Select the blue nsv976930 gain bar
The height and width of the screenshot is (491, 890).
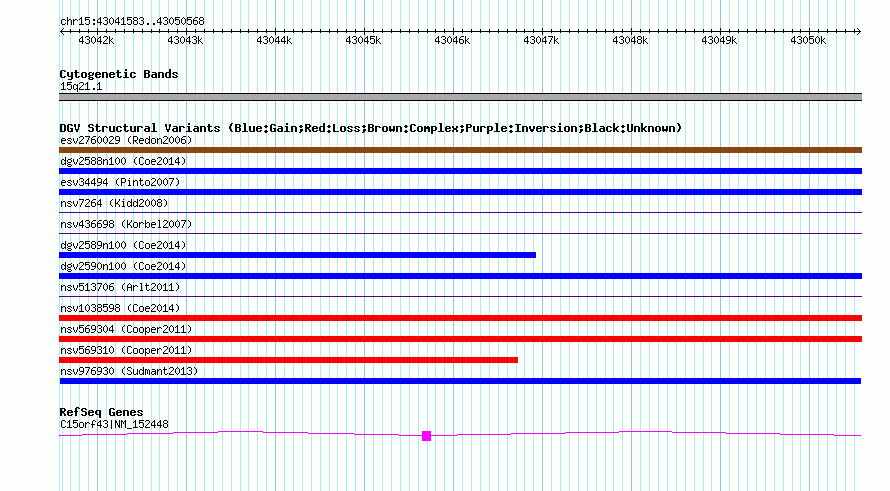pos(460,381)
